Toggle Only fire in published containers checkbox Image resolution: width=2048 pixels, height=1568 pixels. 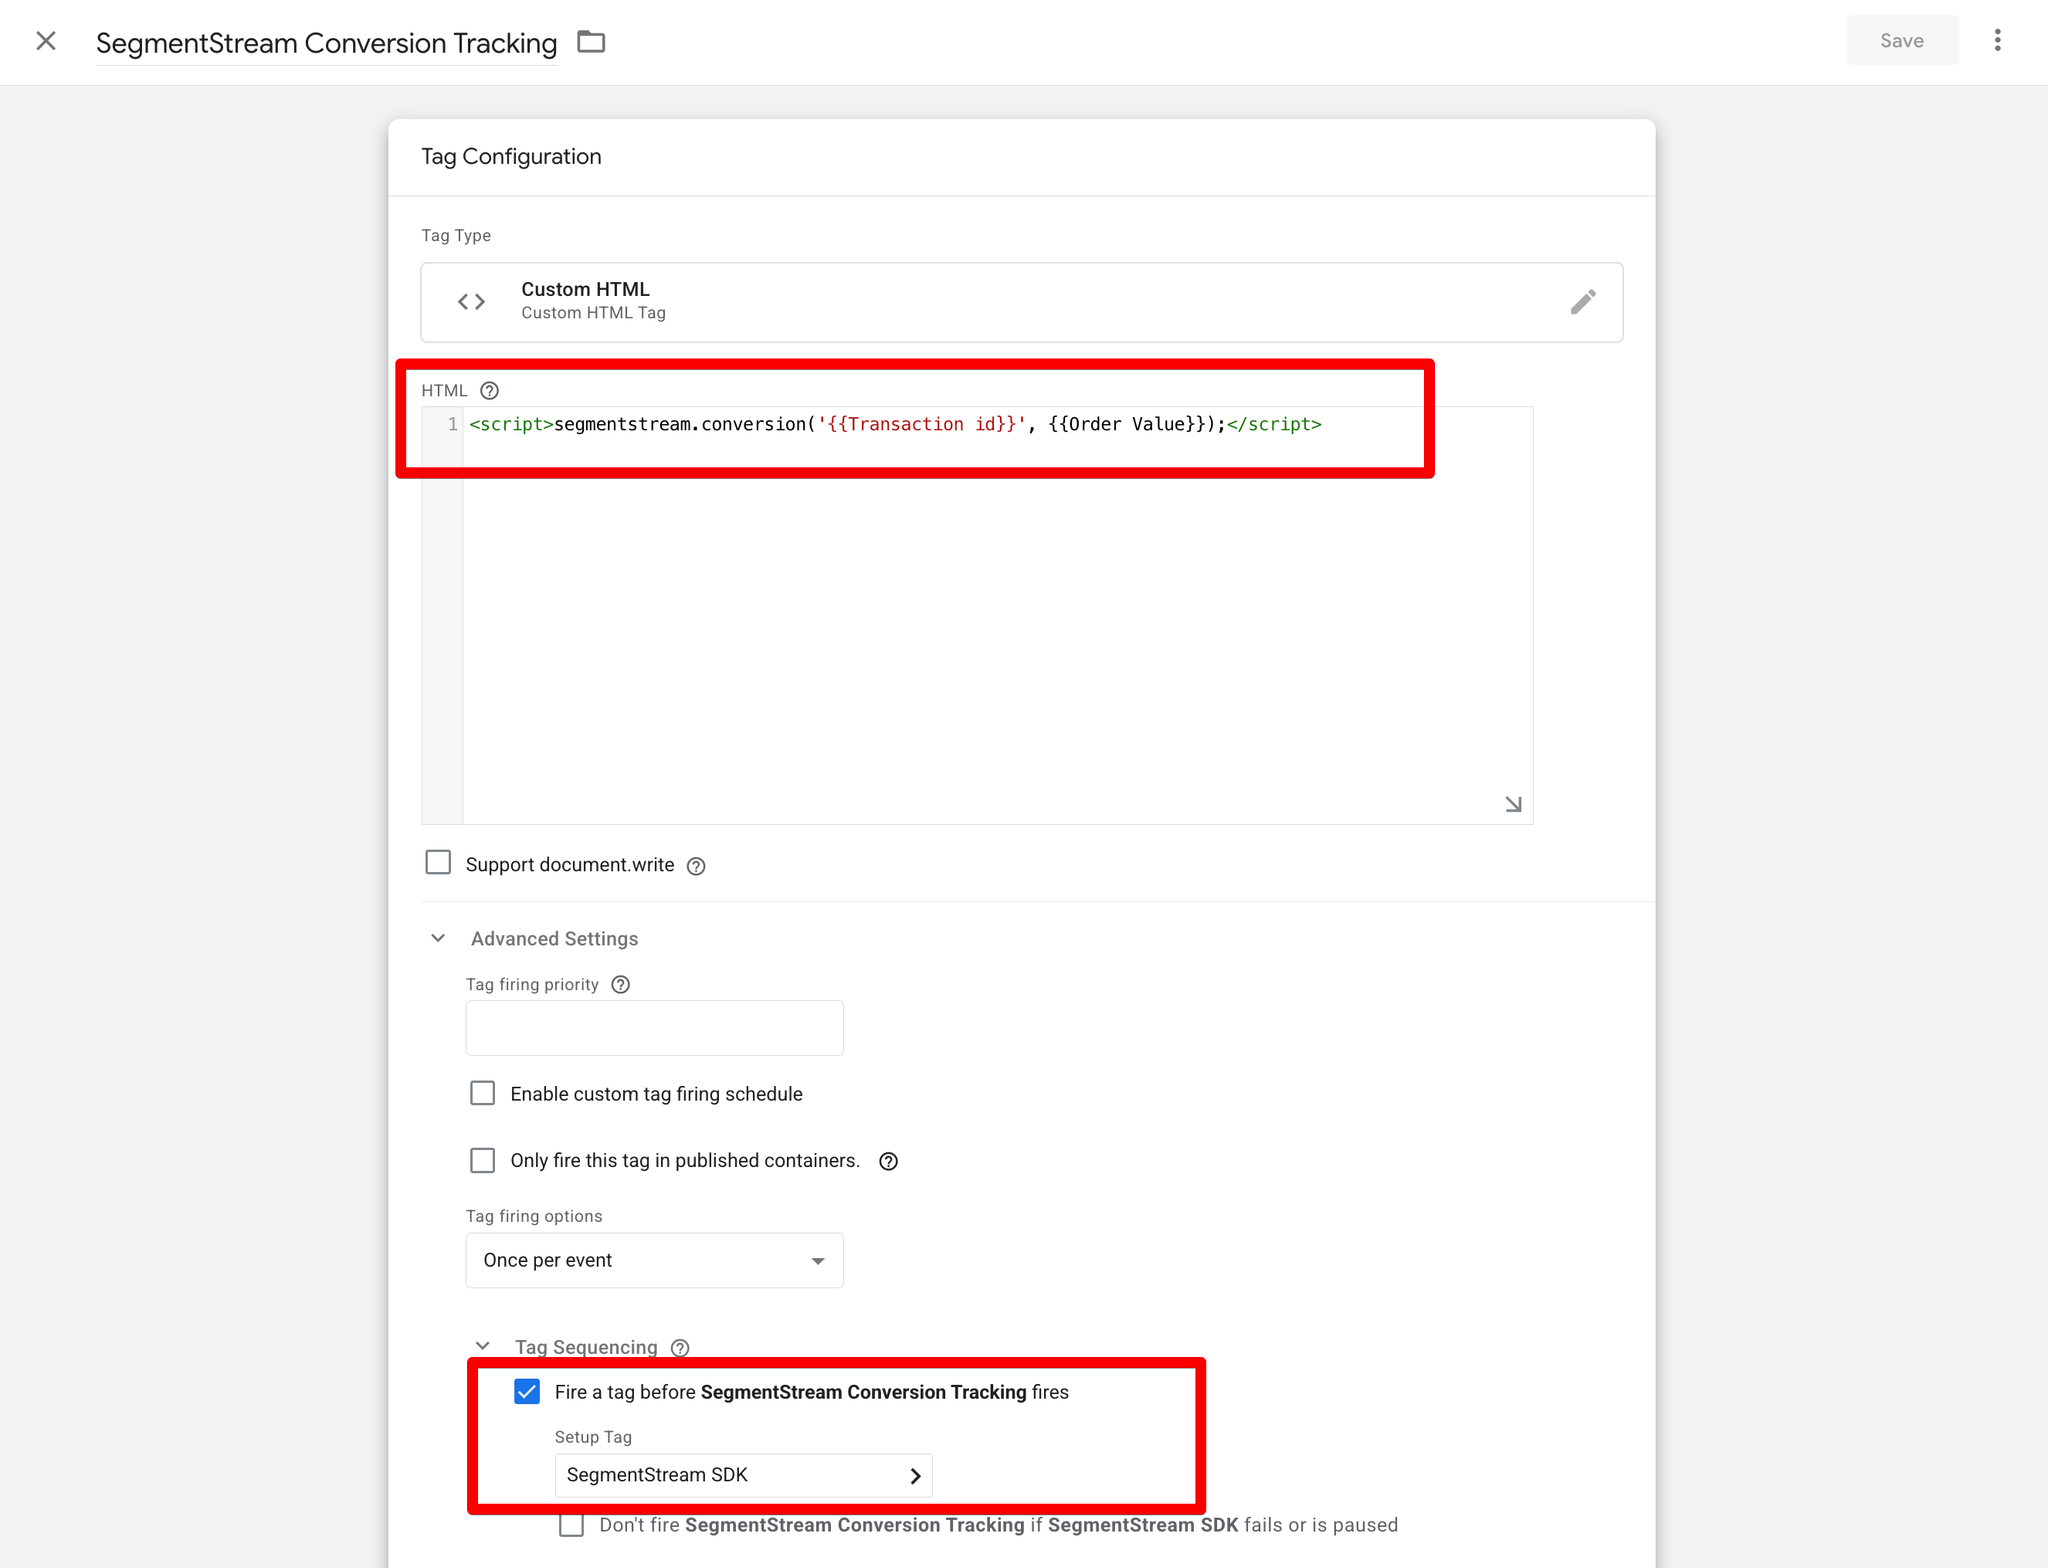coord(483,1160)
